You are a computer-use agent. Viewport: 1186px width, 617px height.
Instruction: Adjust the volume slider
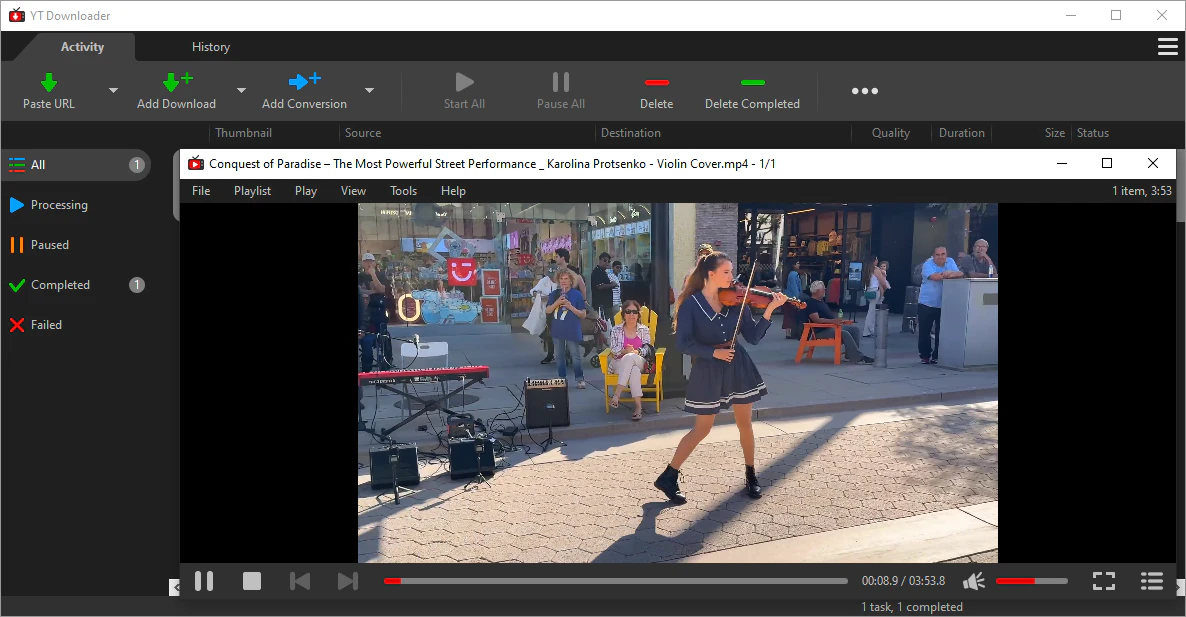1030,580
